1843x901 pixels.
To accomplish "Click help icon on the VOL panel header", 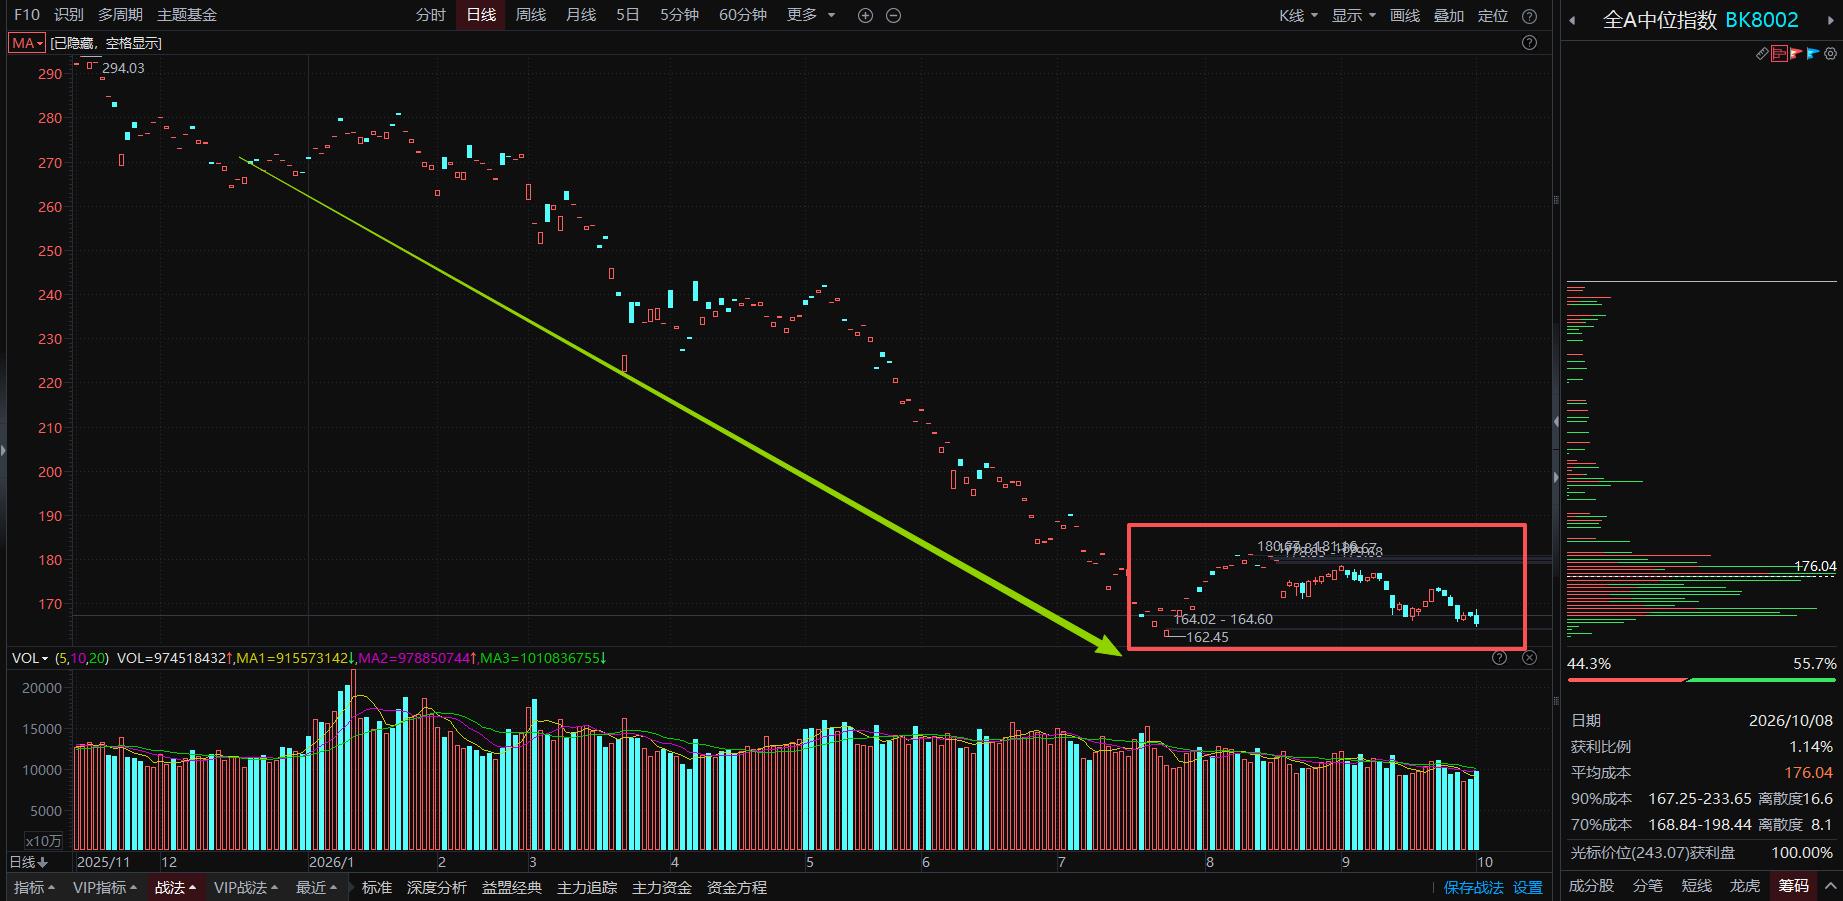I will pyautogui.click(x=1499, y=657).
